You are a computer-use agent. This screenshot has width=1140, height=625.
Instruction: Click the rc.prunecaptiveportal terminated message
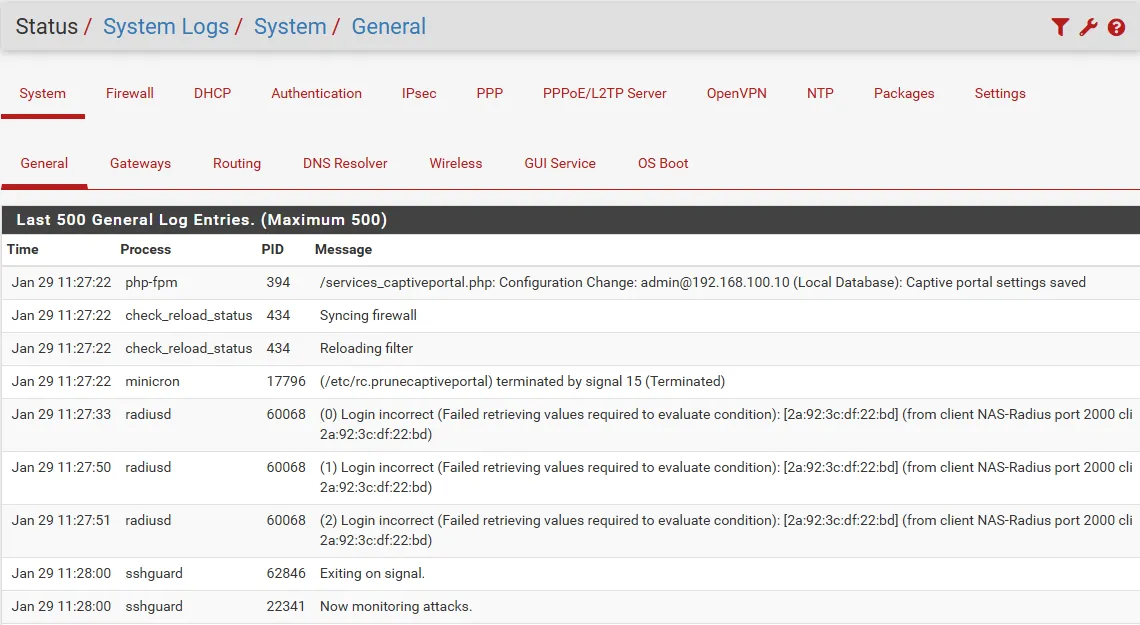[522, 382]
